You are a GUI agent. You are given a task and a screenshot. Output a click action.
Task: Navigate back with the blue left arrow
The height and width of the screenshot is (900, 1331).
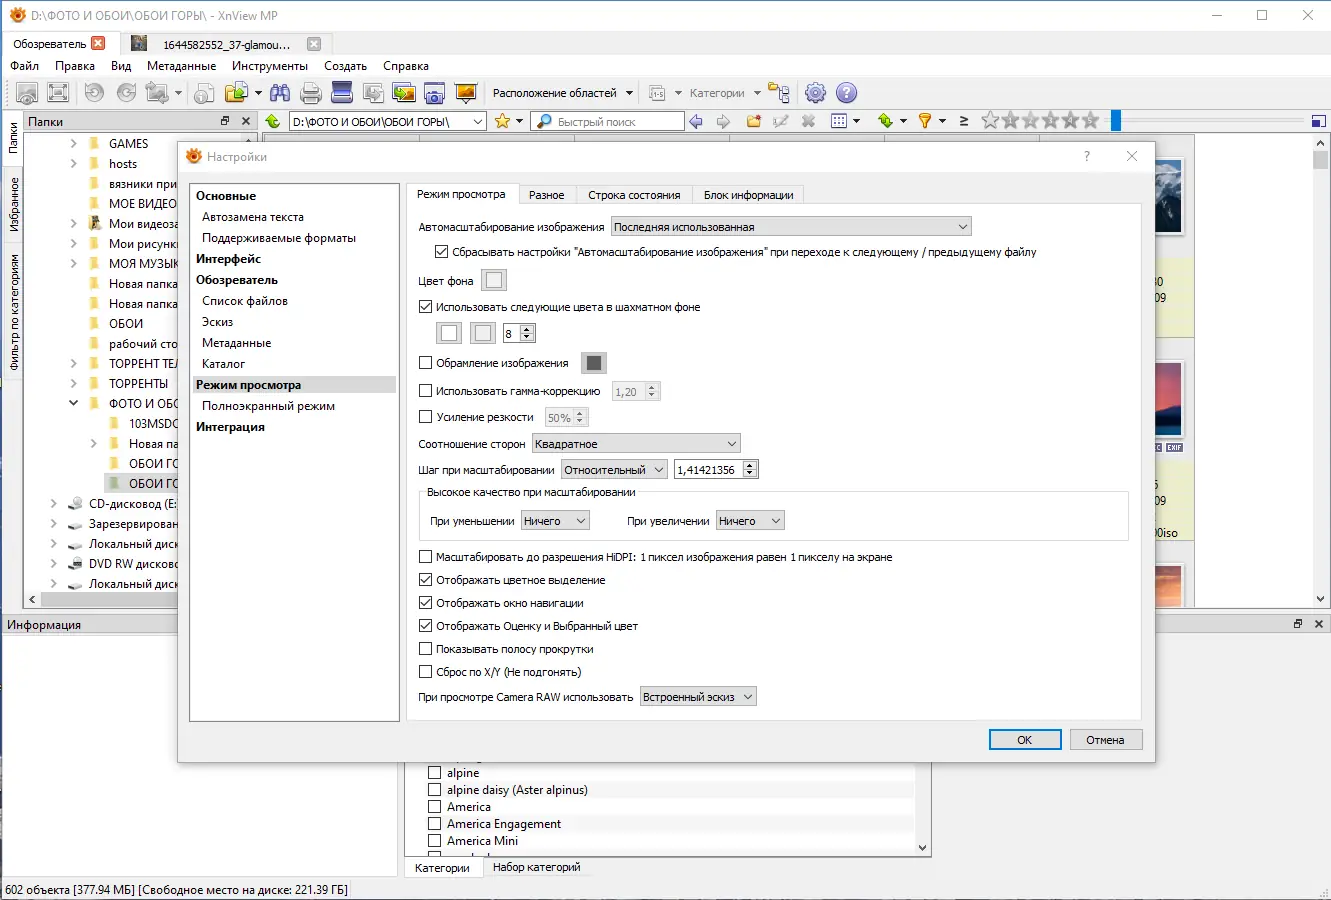coord(696,121)
